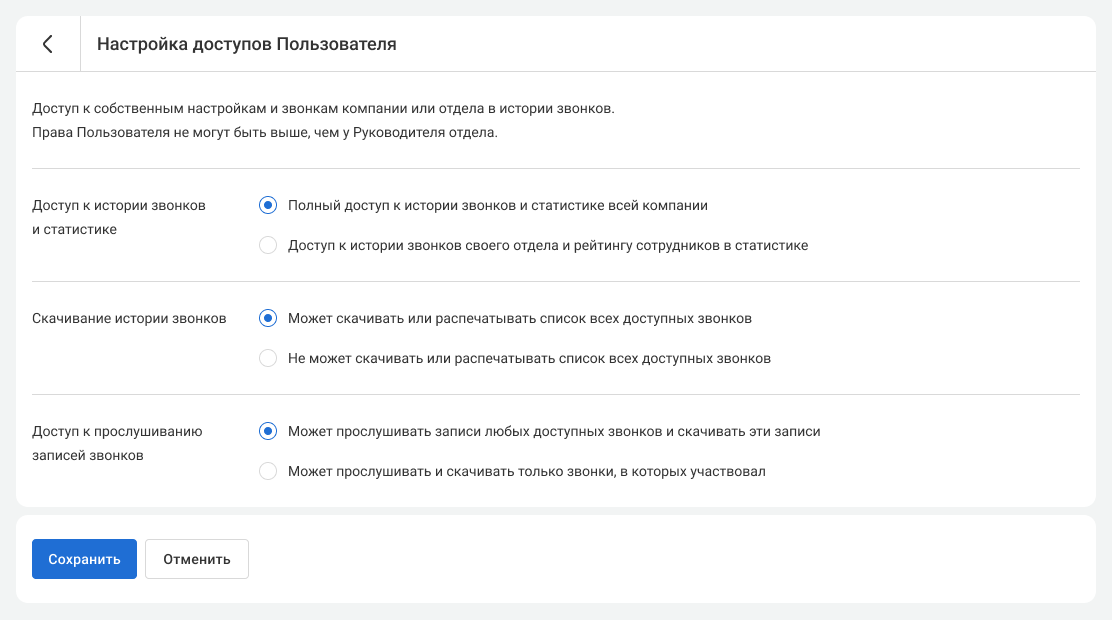Click the 'Не может скачивать или распечатывать' label text
This screenshot has width=1112, height=620.
point(529,358)
